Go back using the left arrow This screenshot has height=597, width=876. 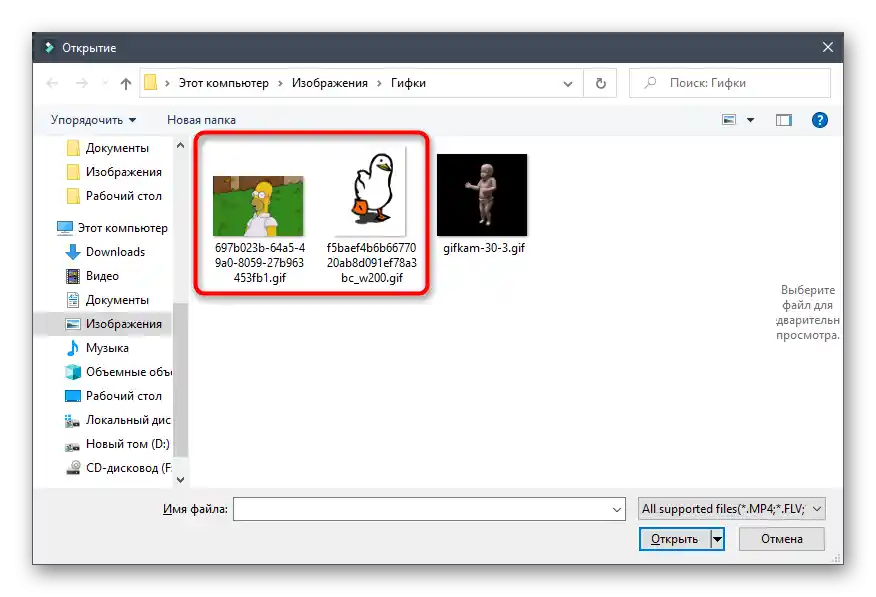pos(52,83)
